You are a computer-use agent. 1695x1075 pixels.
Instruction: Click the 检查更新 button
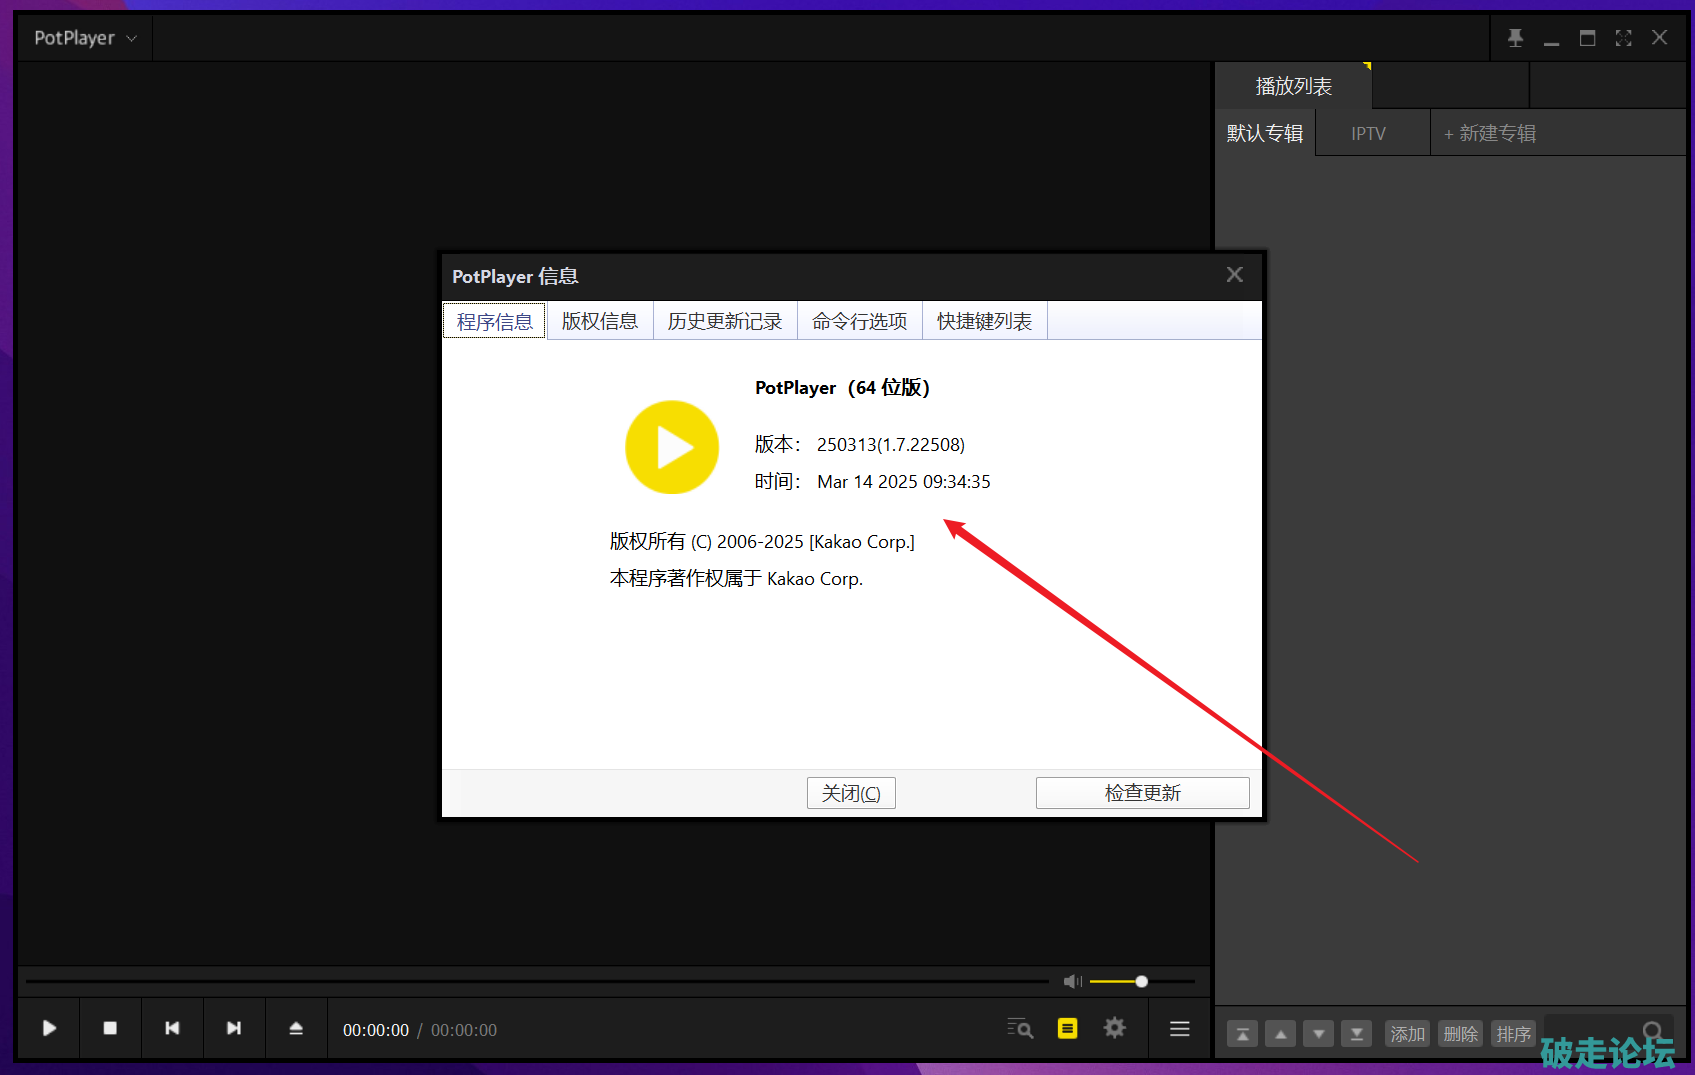click(x=1142, y=793)
